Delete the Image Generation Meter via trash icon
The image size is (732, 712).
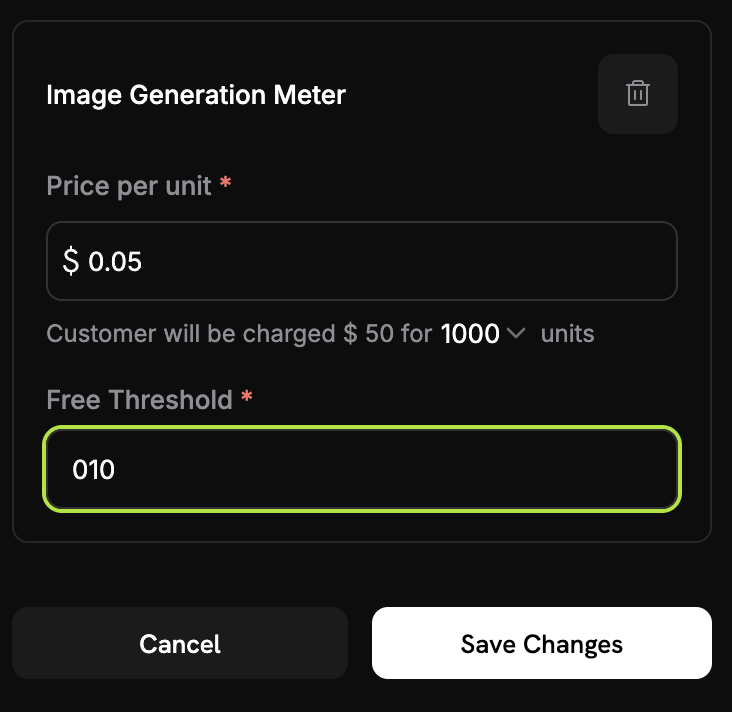tap(638, 94)
